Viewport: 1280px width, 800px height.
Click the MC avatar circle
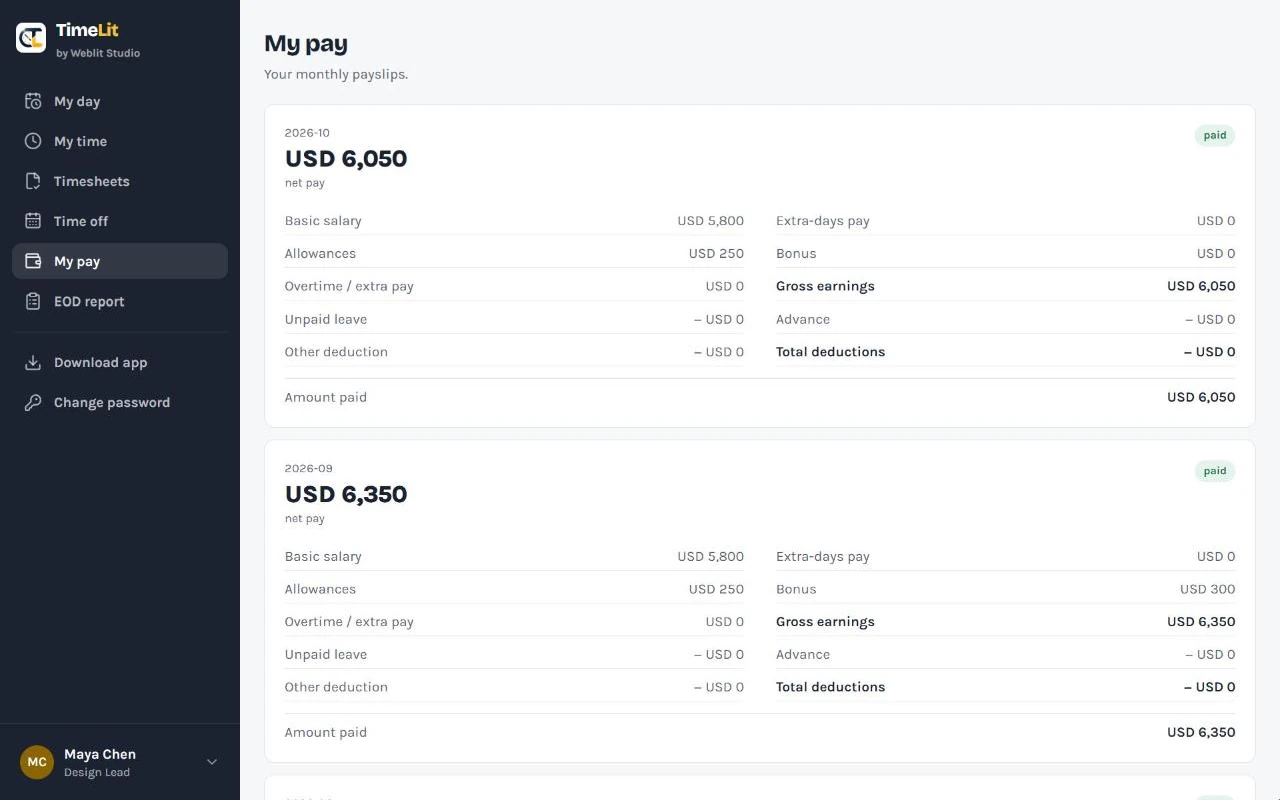(37, 762)
